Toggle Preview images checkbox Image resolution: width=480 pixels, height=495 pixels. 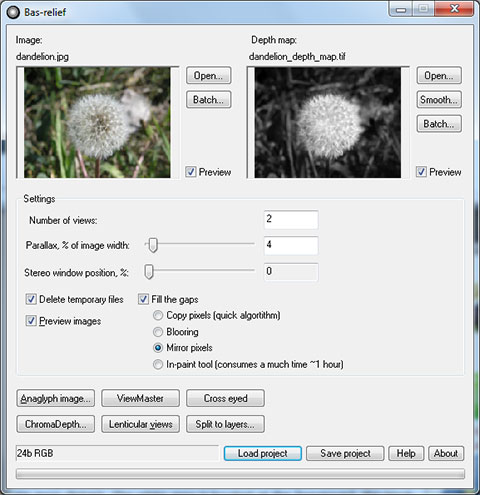(31, 321)
